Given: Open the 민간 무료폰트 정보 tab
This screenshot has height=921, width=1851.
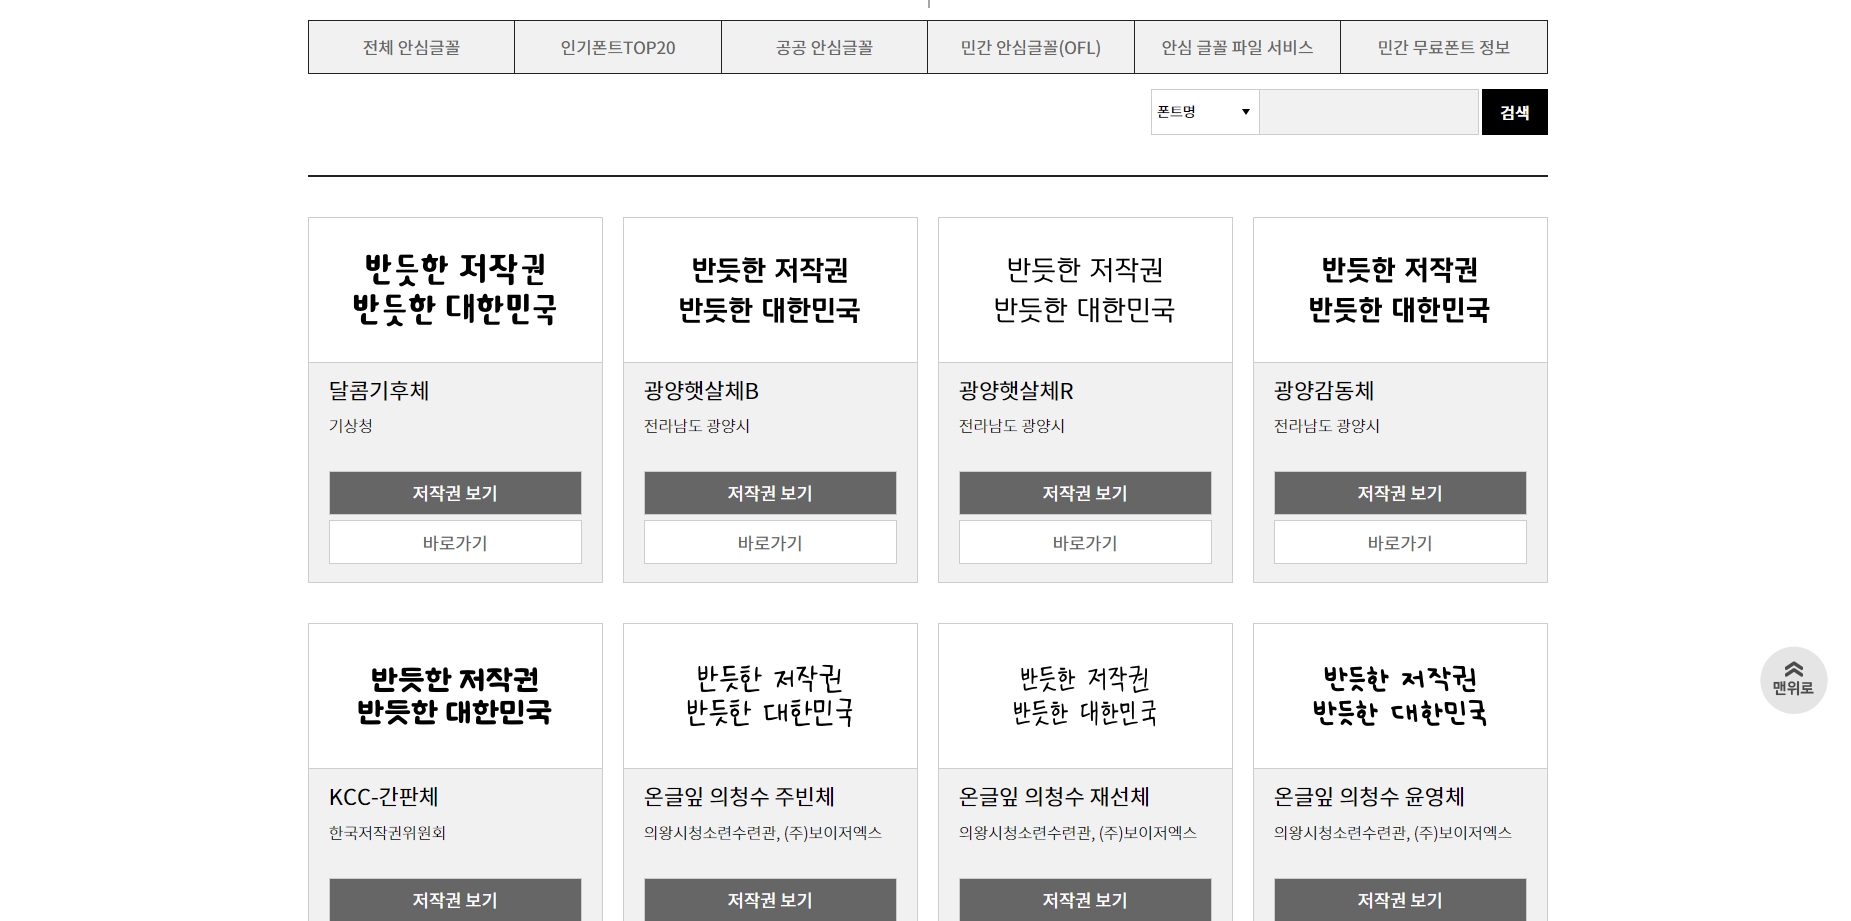Looking at the screenshot, I should [x=1444, y=47].
